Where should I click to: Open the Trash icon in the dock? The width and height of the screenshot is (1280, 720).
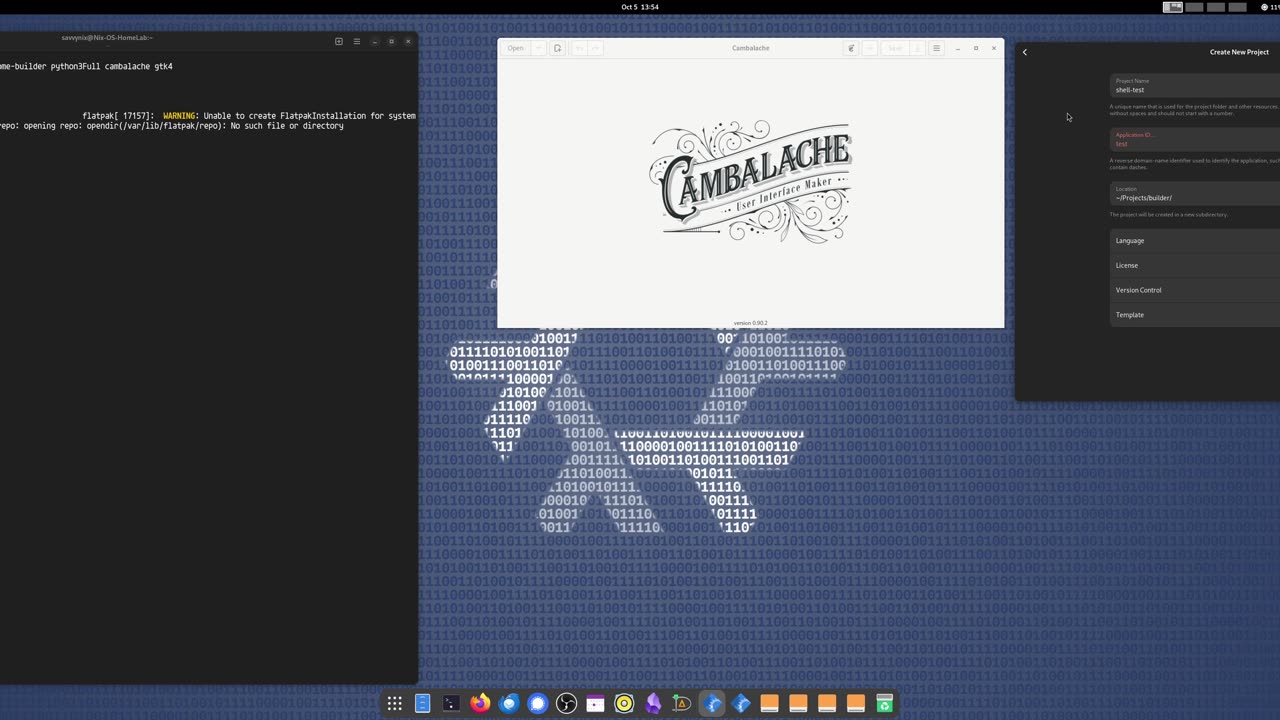pos(884,704)
